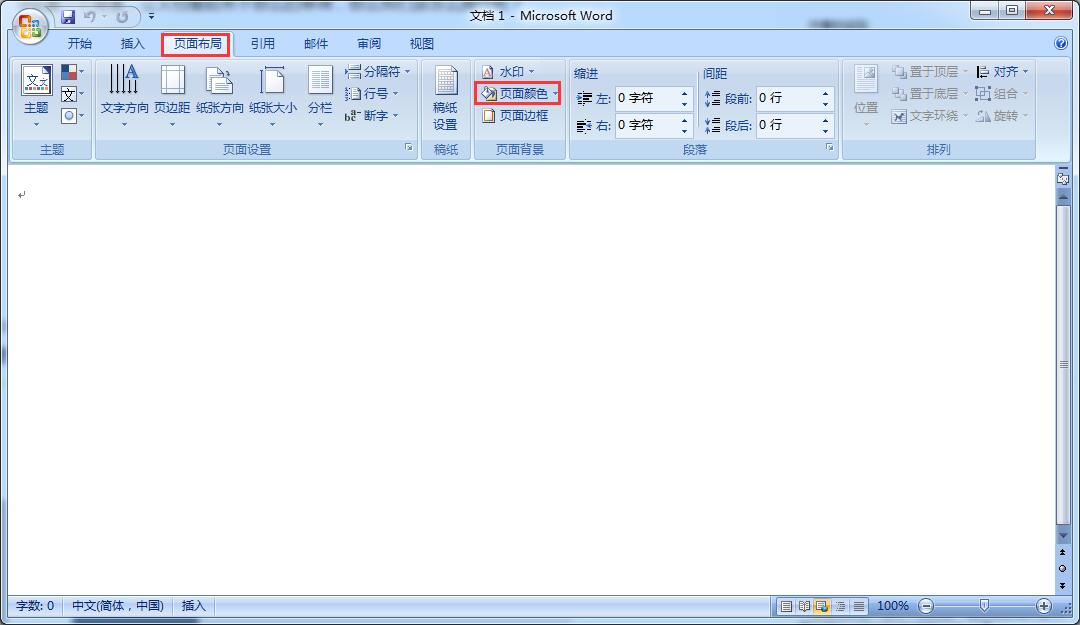The height and width of the screenshot is (625, 1080).
Task: Open the 文字方向 text direction tool
Action: point(125,93)
